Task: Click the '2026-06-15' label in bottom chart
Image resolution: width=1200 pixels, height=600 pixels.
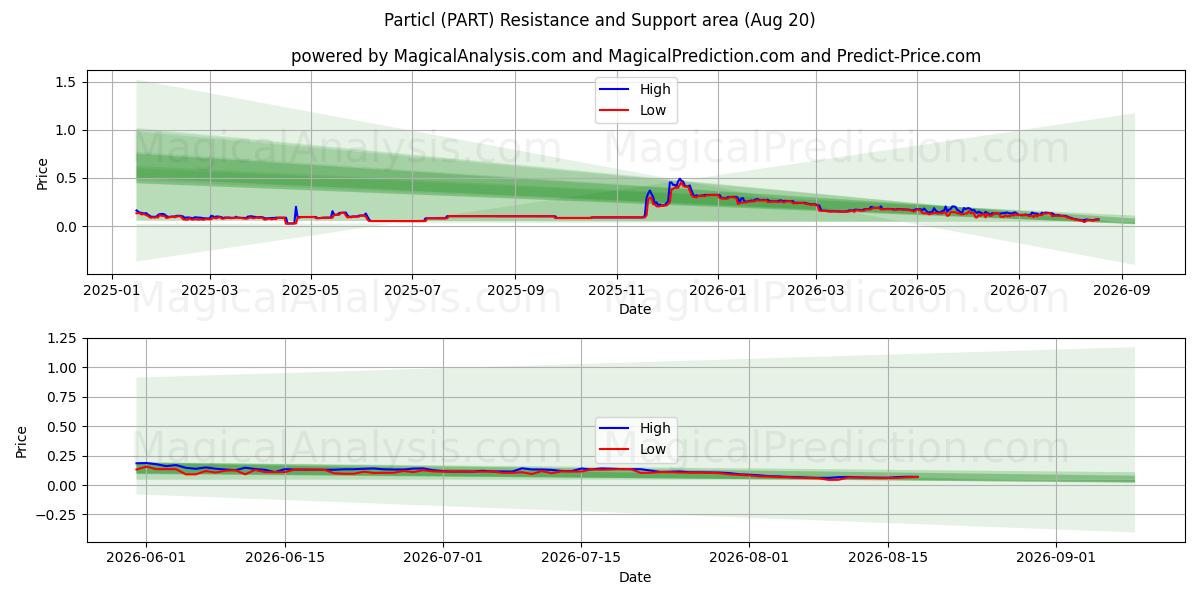Action: click(285, 558)
